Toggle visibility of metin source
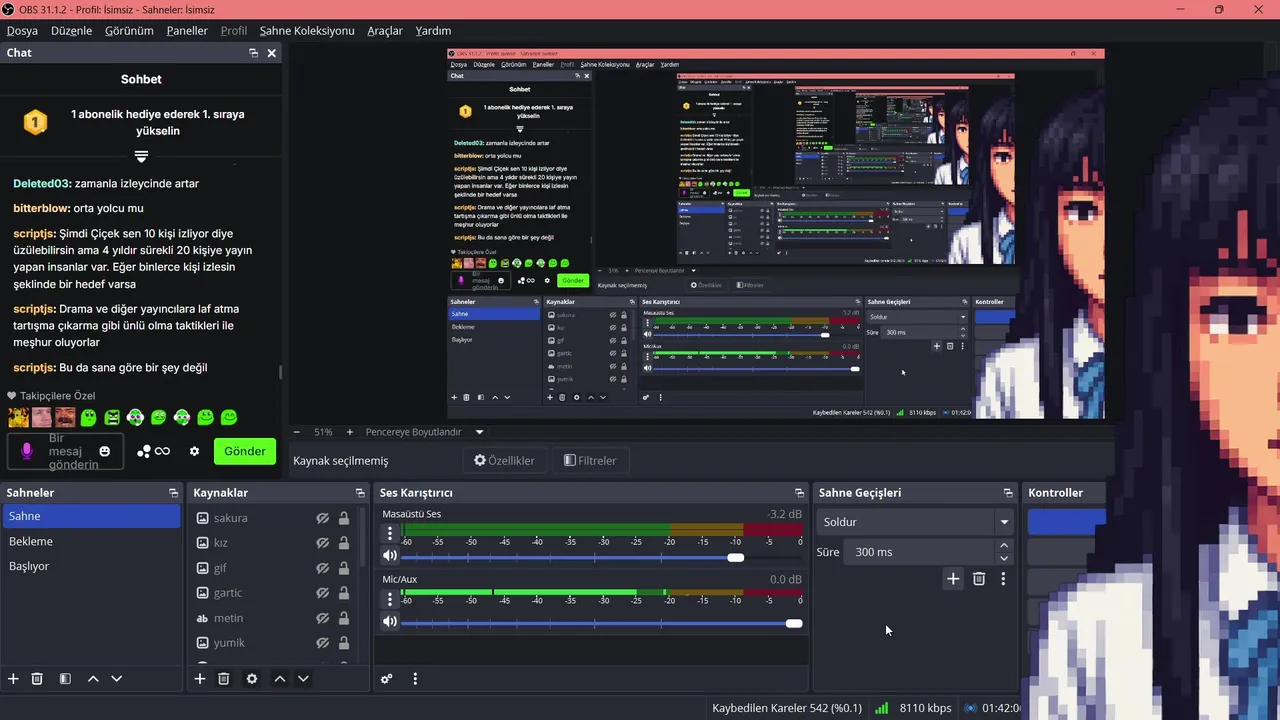Image resolution: width=1280 pixels, height=720 pixels. click(323, 618)
